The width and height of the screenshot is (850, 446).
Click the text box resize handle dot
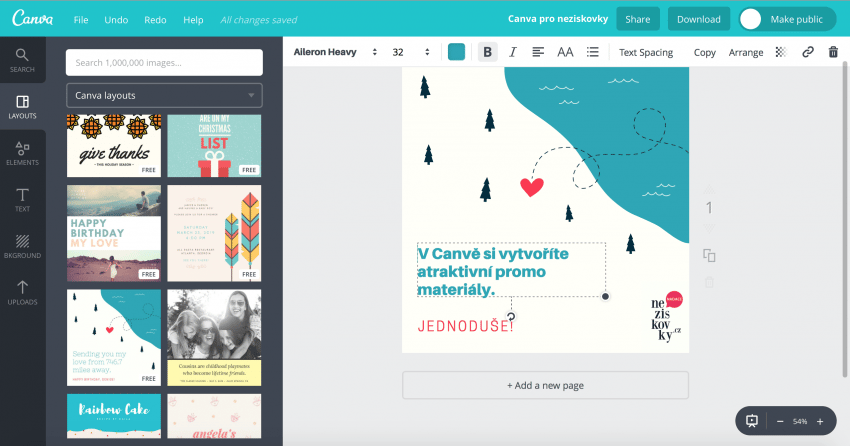point(606,296)
